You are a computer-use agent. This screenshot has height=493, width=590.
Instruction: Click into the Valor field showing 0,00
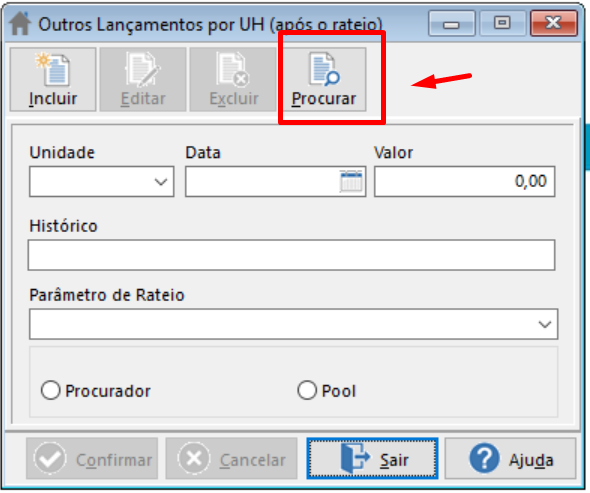click(x=464, y=182)
